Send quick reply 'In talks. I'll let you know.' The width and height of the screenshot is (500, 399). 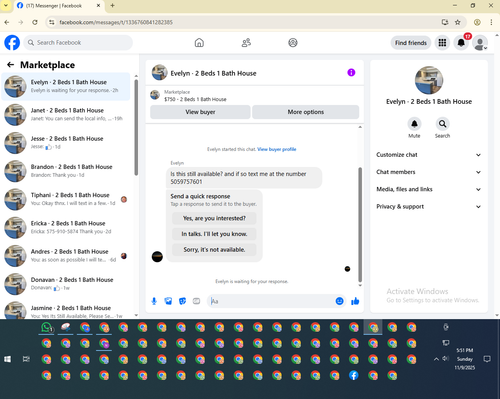214,234
